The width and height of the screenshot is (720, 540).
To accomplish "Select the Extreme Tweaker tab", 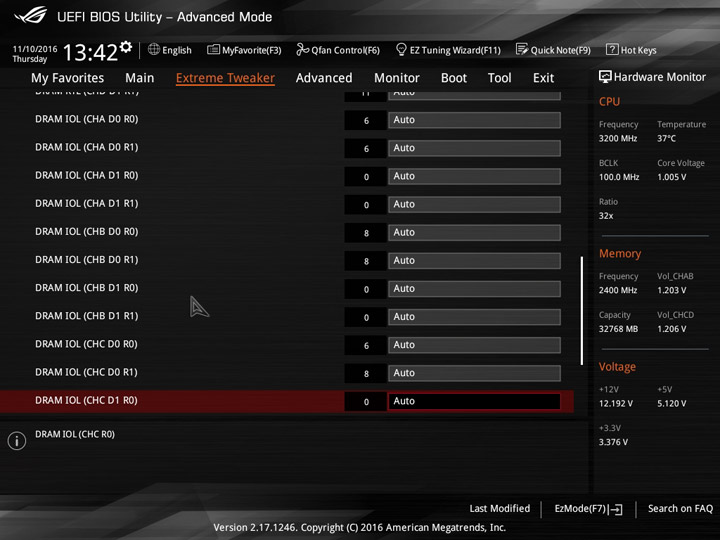I will tap(225, 78).
